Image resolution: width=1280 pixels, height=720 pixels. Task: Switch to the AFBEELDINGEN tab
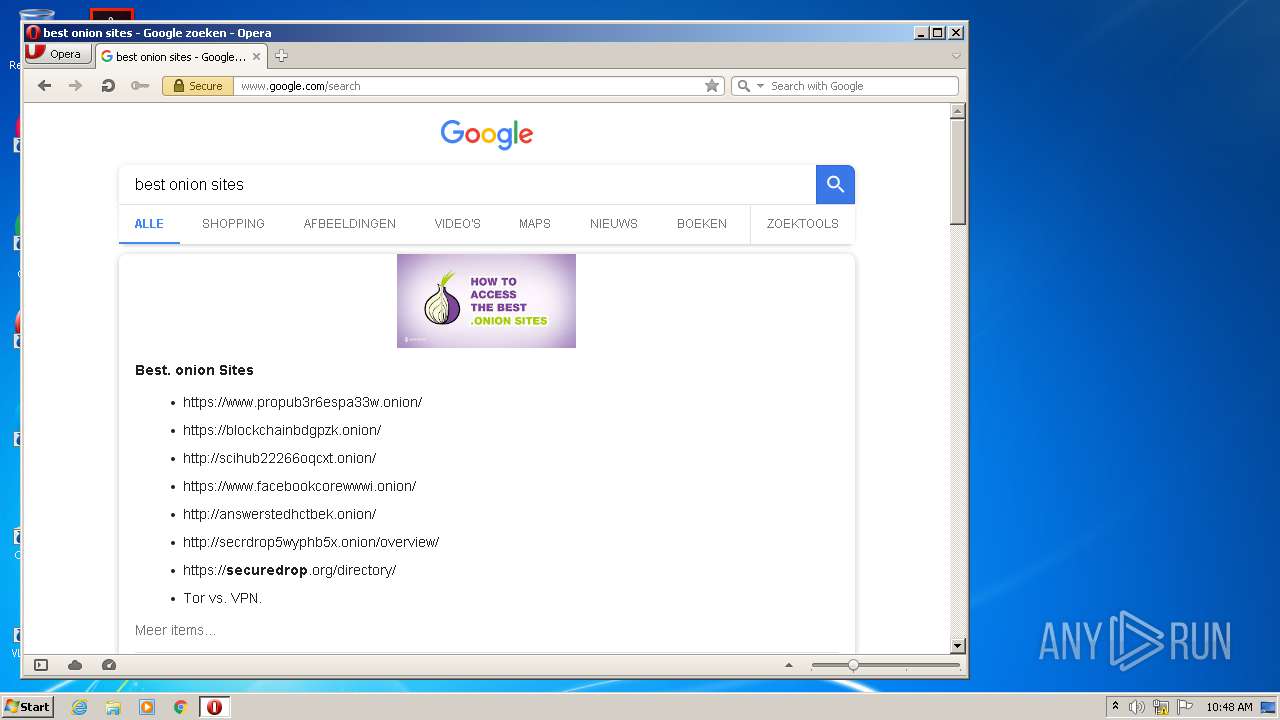pyautogui.click(x=350, y=224)
